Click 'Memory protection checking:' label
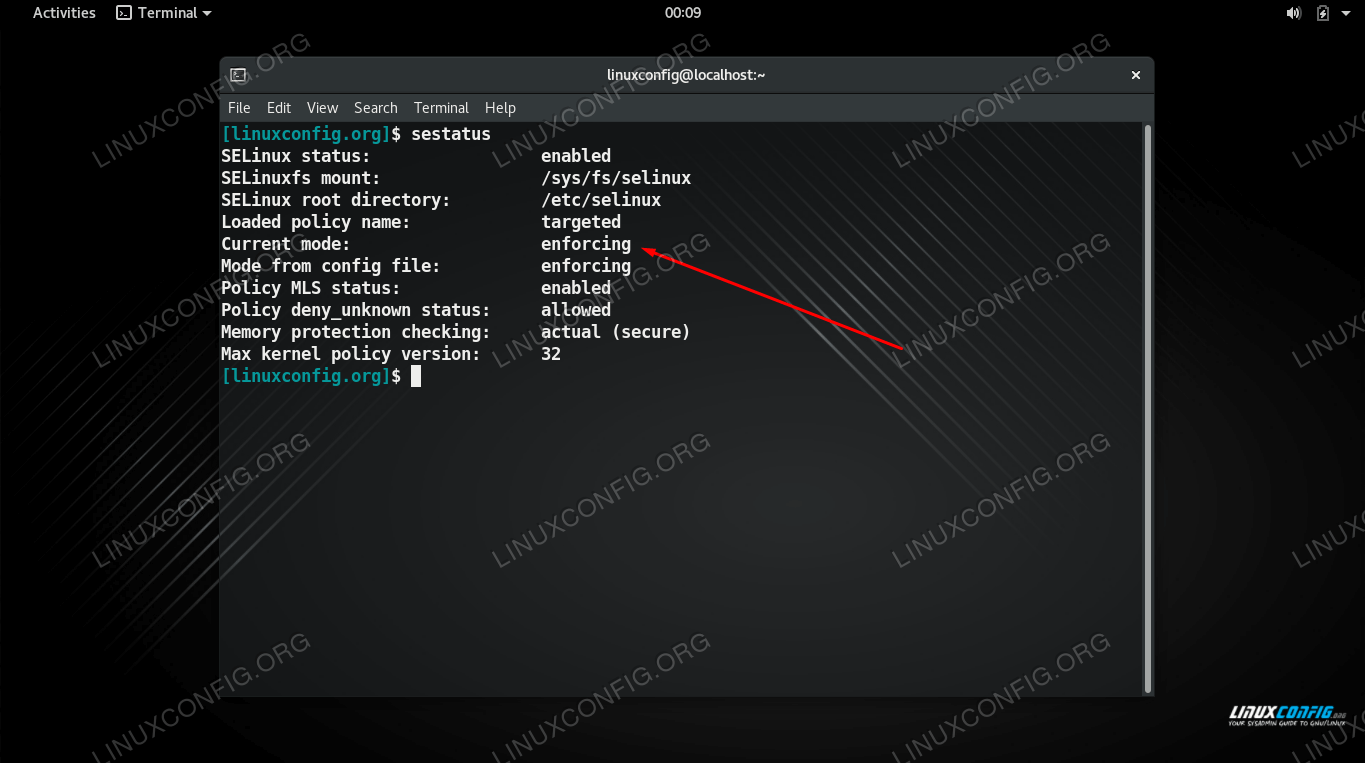 pyautogui.click(x=356, y=332)
